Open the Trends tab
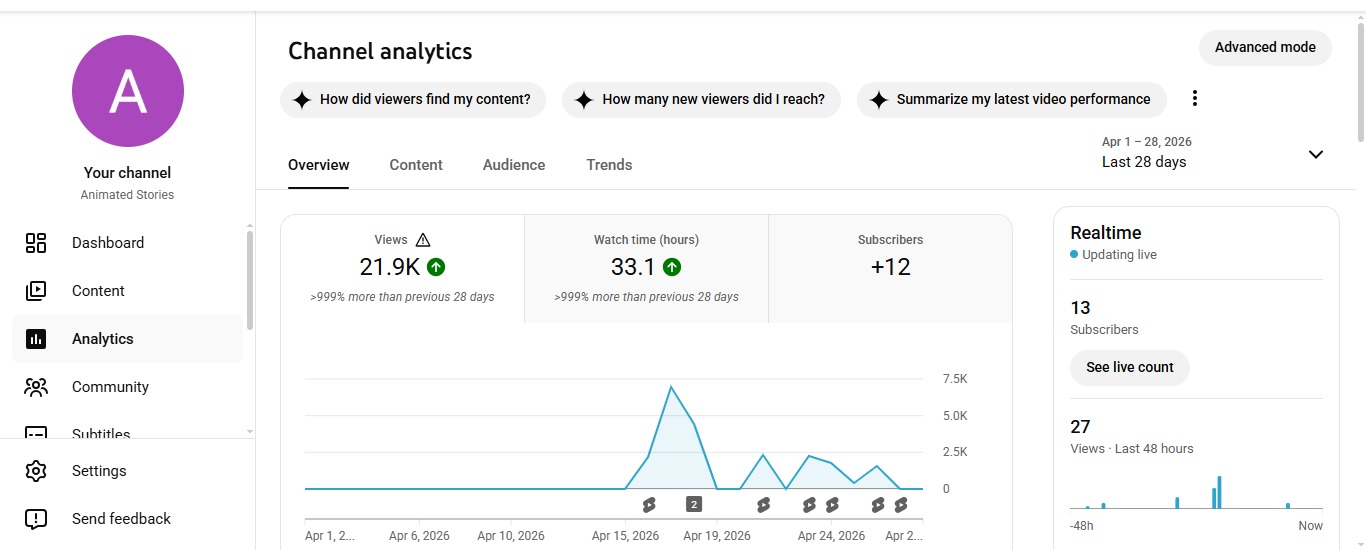 click(x=609, y=165)
